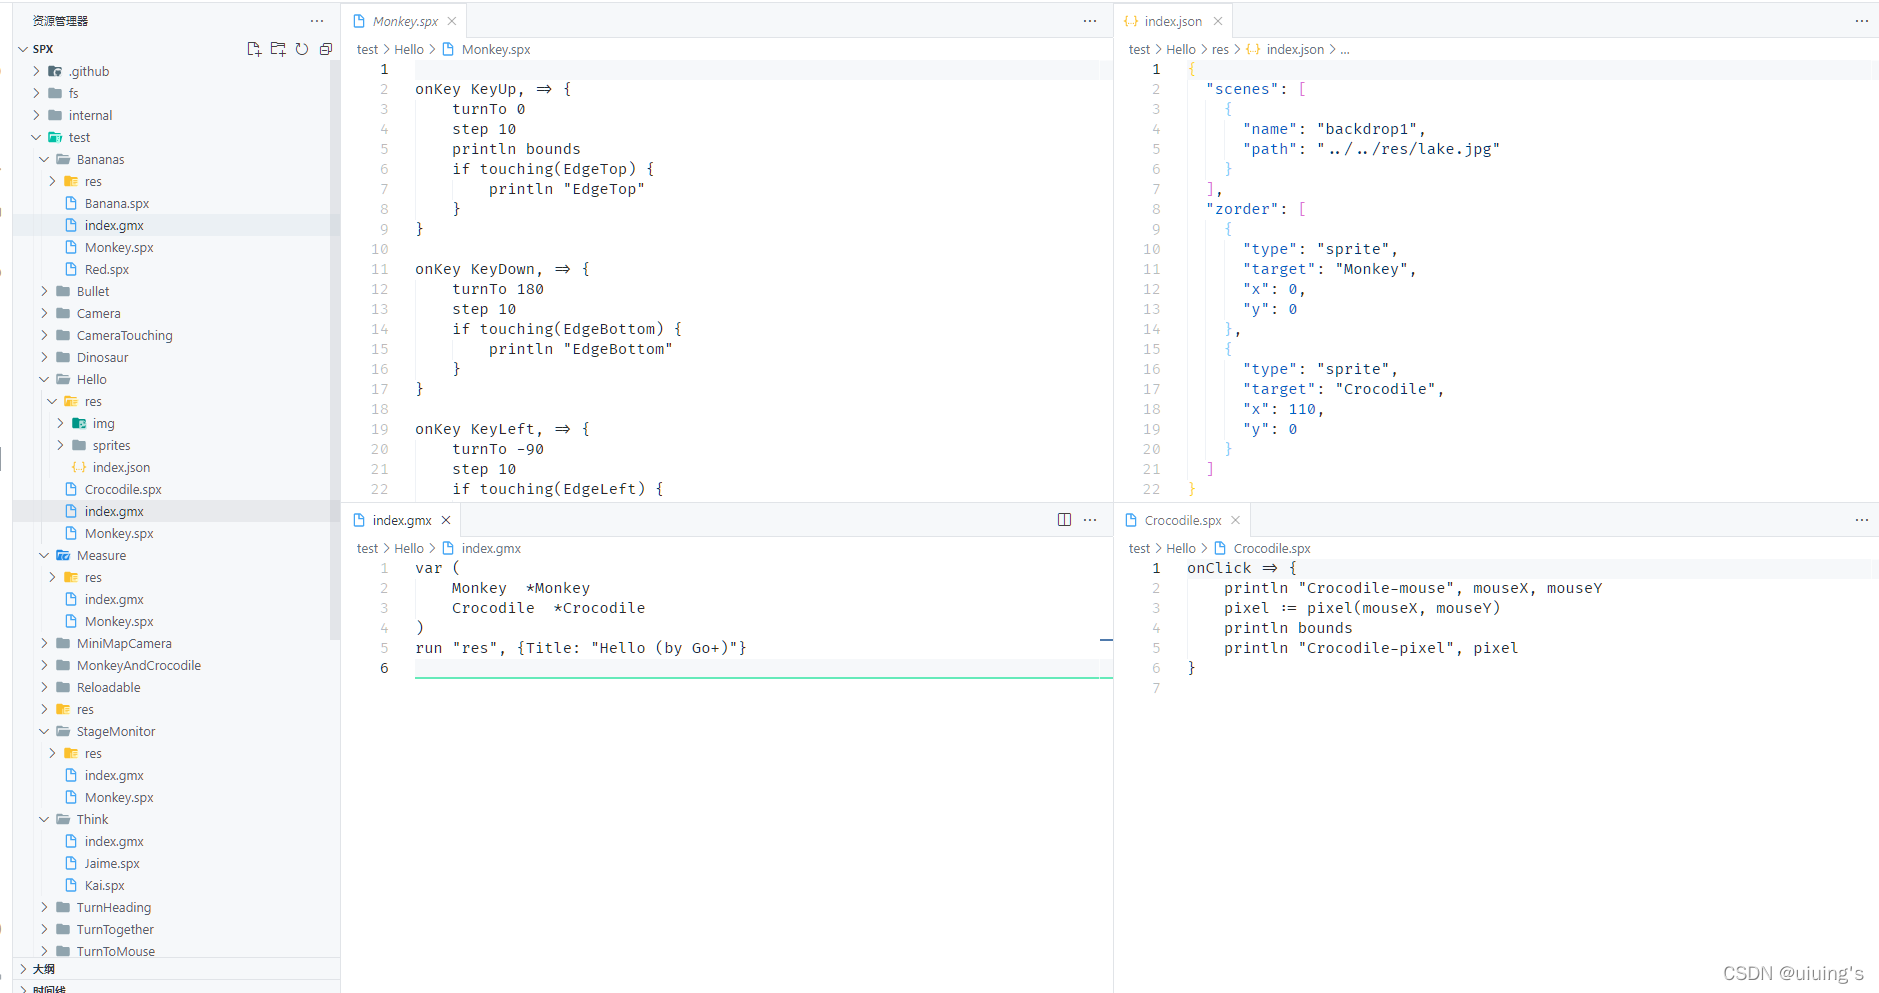
Task: Switch to the Monkey.spx tab
Action: point(405,21)
